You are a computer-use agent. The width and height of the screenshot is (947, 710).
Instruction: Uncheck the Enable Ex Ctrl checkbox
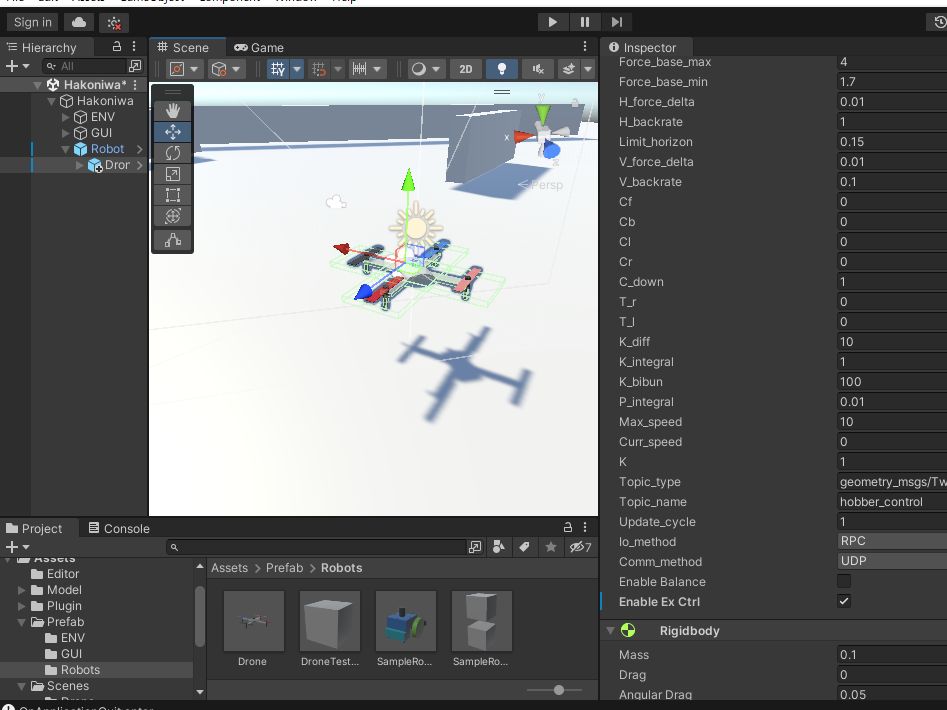(843, 601)
